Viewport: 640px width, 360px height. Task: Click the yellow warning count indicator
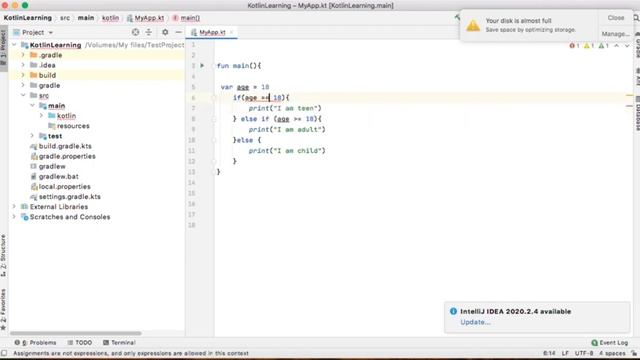pos(589,46)
